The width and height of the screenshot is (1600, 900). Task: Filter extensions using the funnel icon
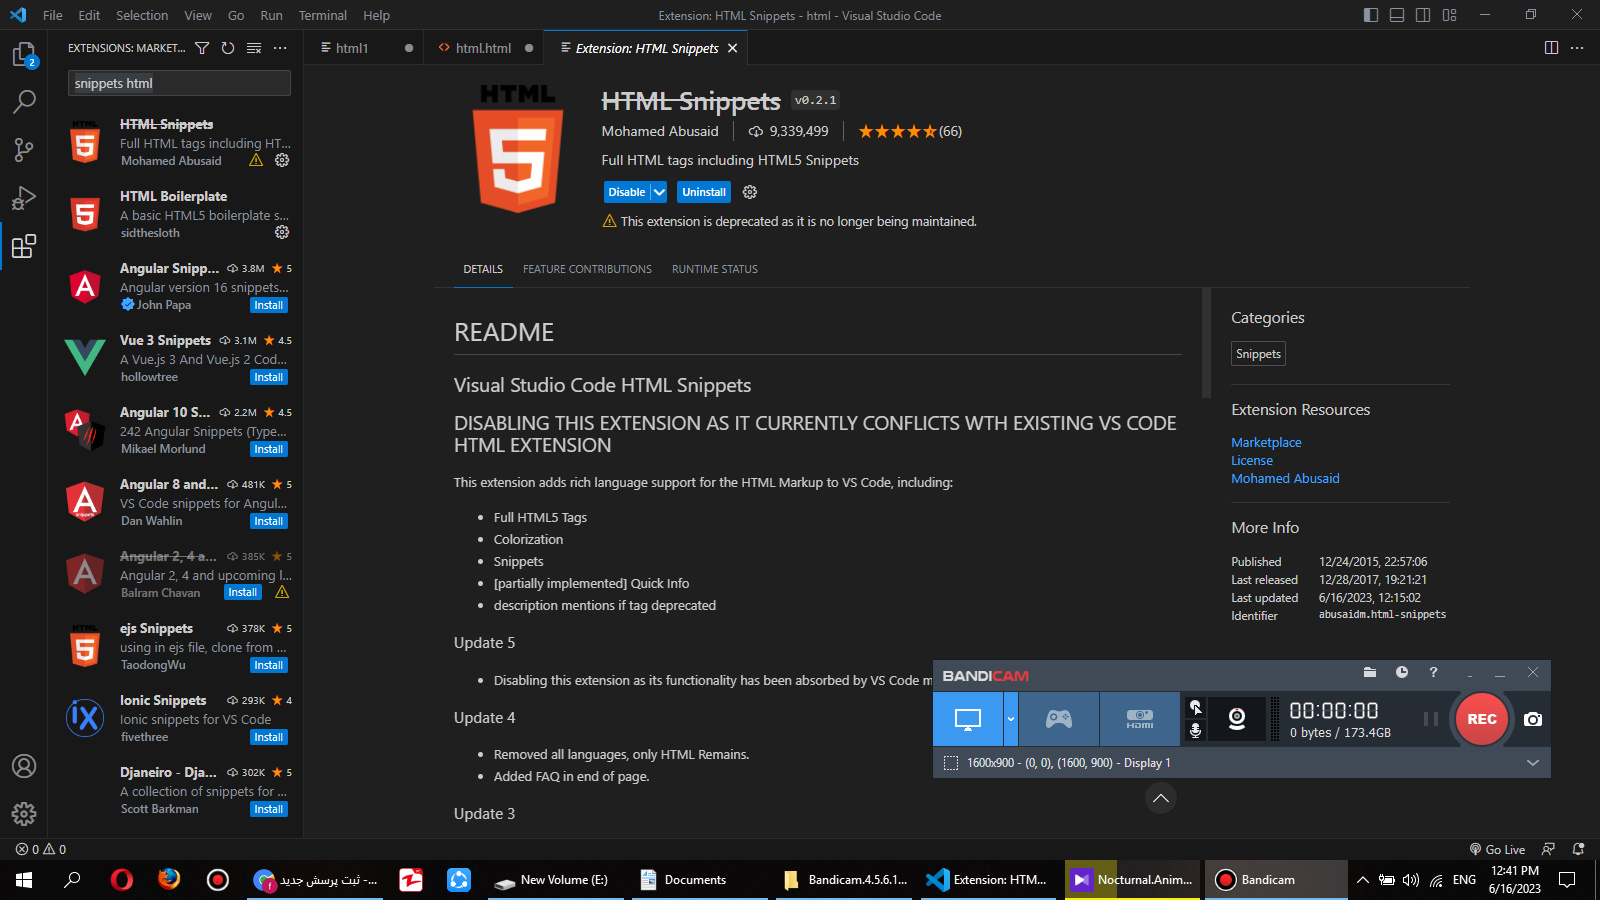pyautogui.click(x=202, y=48)
